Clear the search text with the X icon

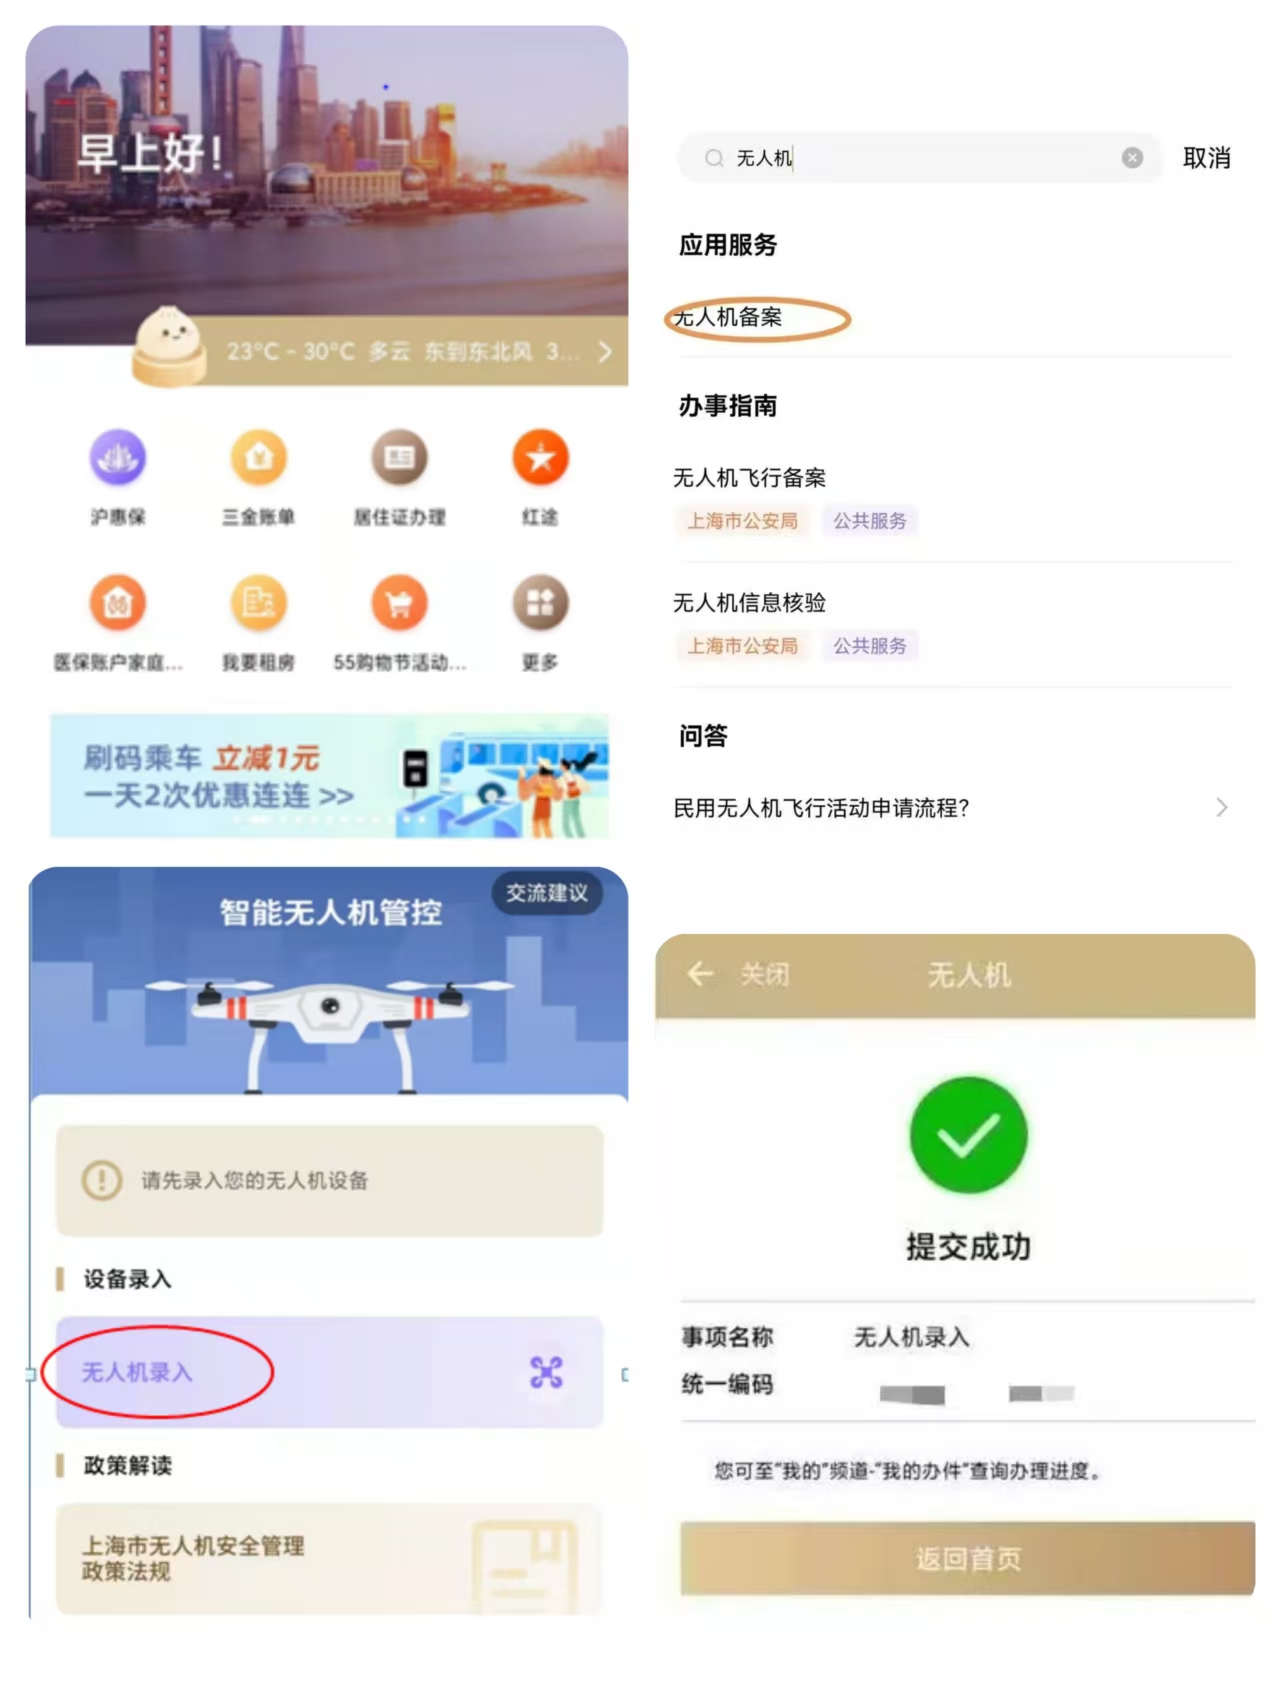pyautogui.click(x=1132, y=158)
